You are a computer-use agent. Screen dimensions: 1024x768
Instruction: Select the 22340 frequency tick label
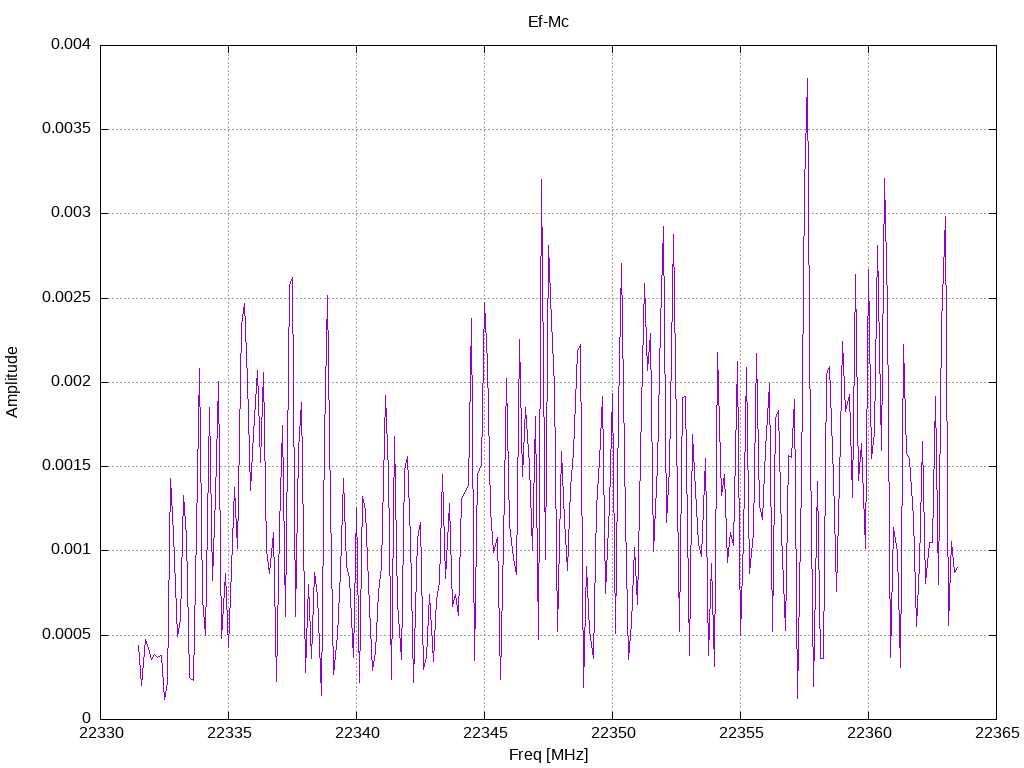pyautogui.click(x=356, y=733)
